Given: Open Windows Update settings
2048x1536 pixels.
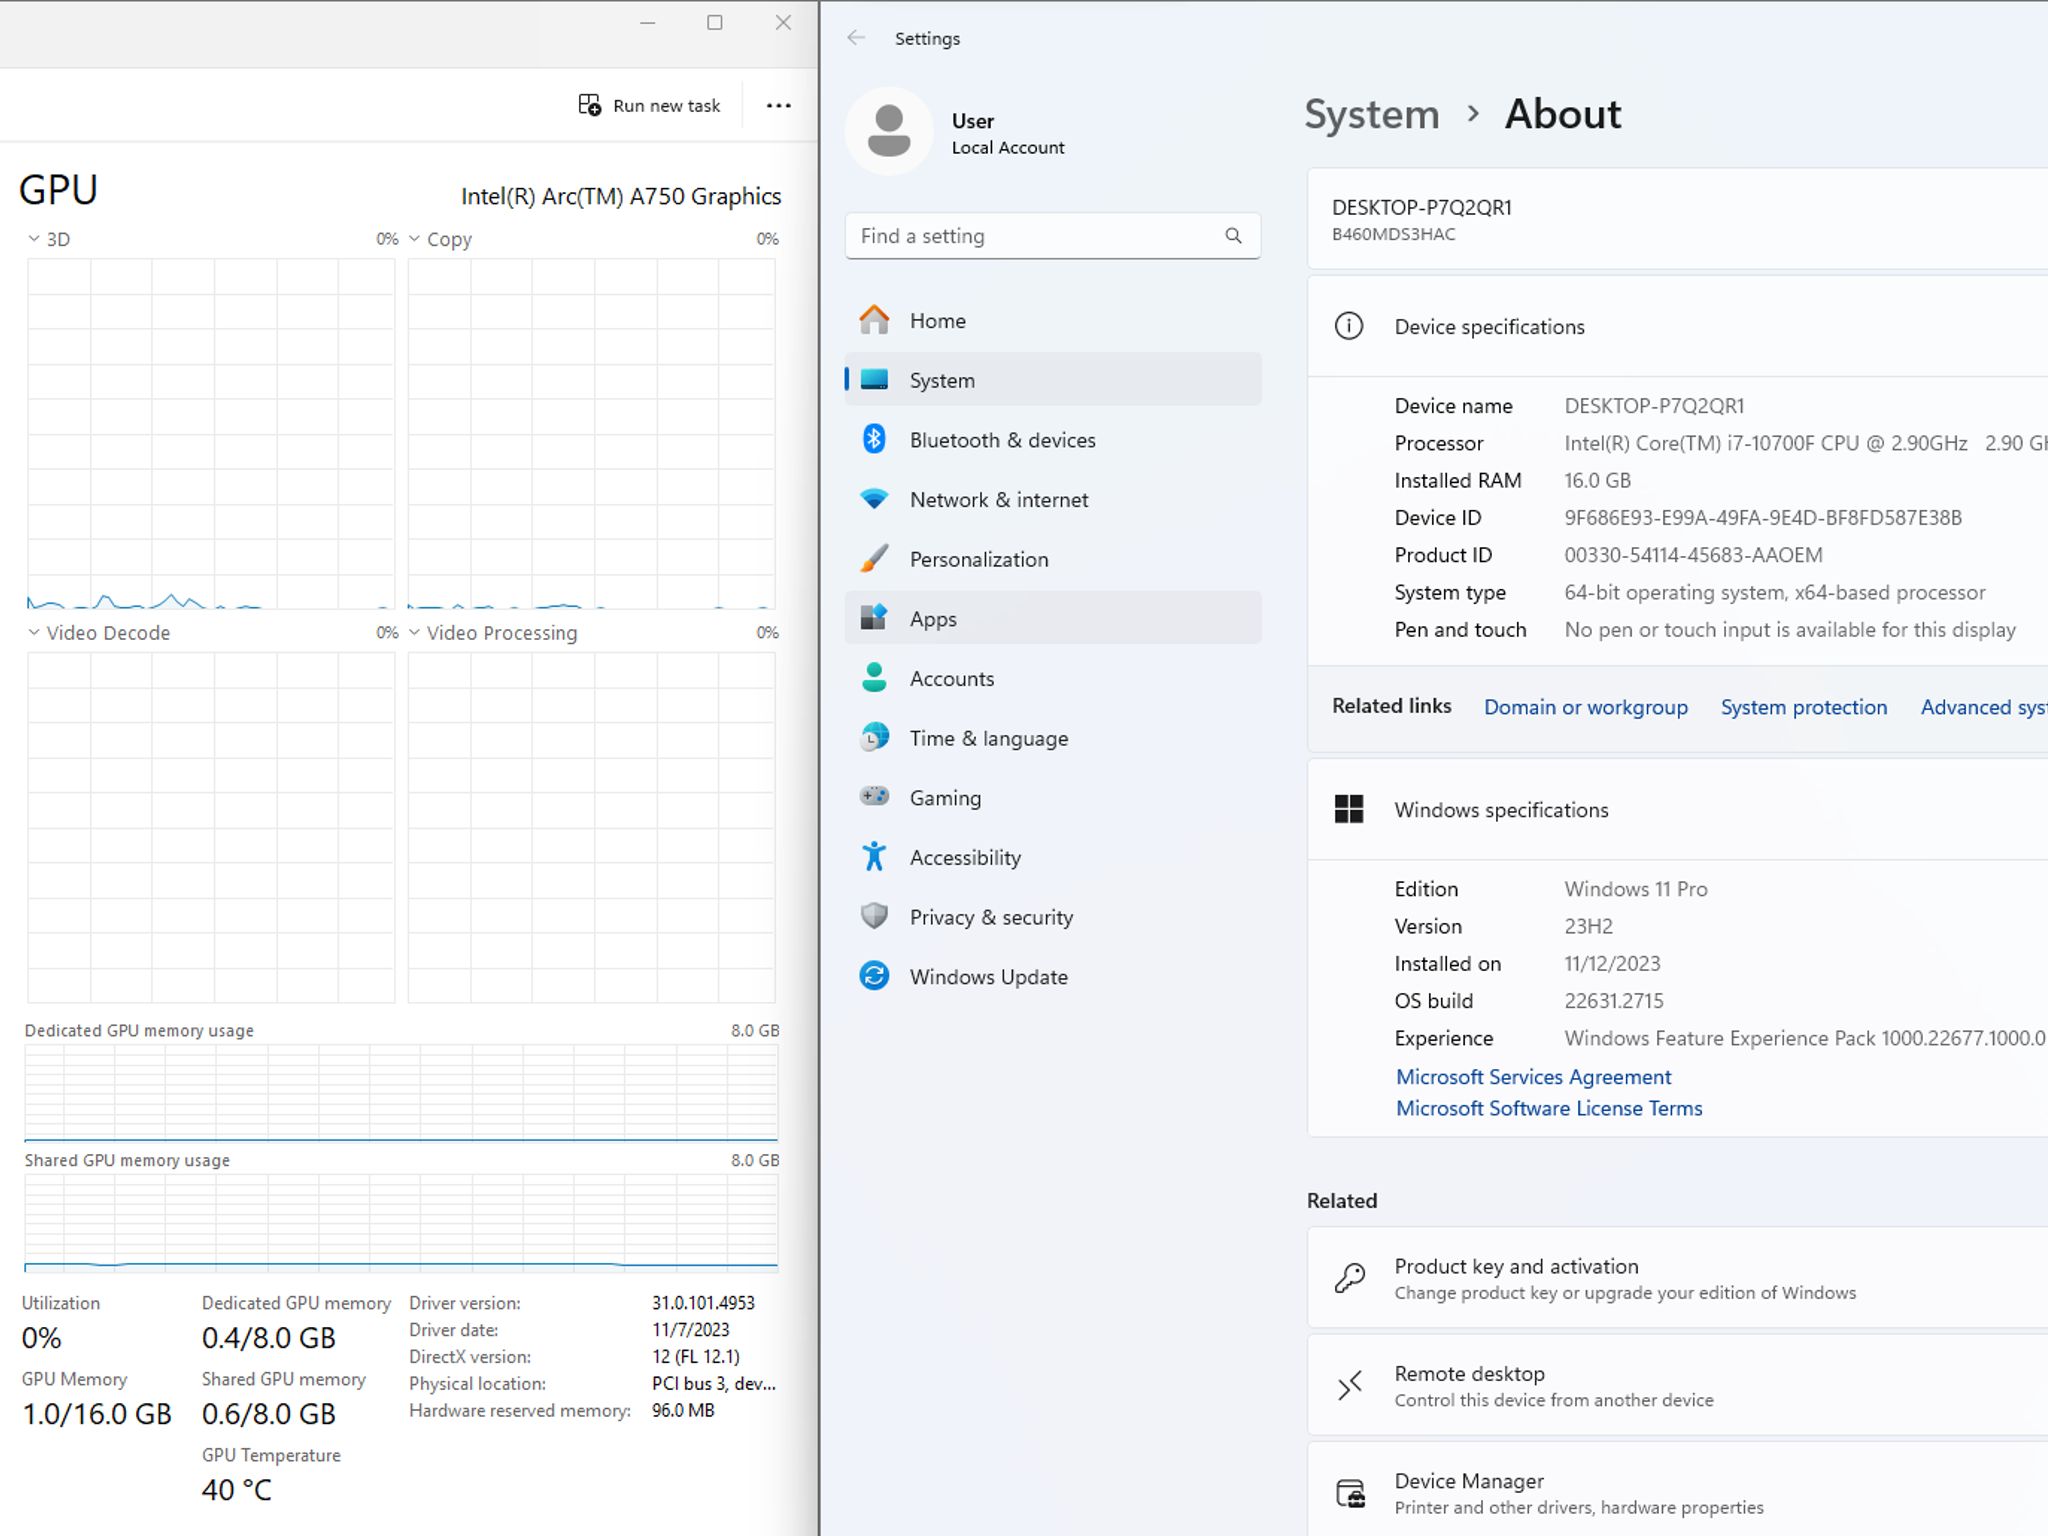Looking at the screenshot, I should coord(1052,977).
